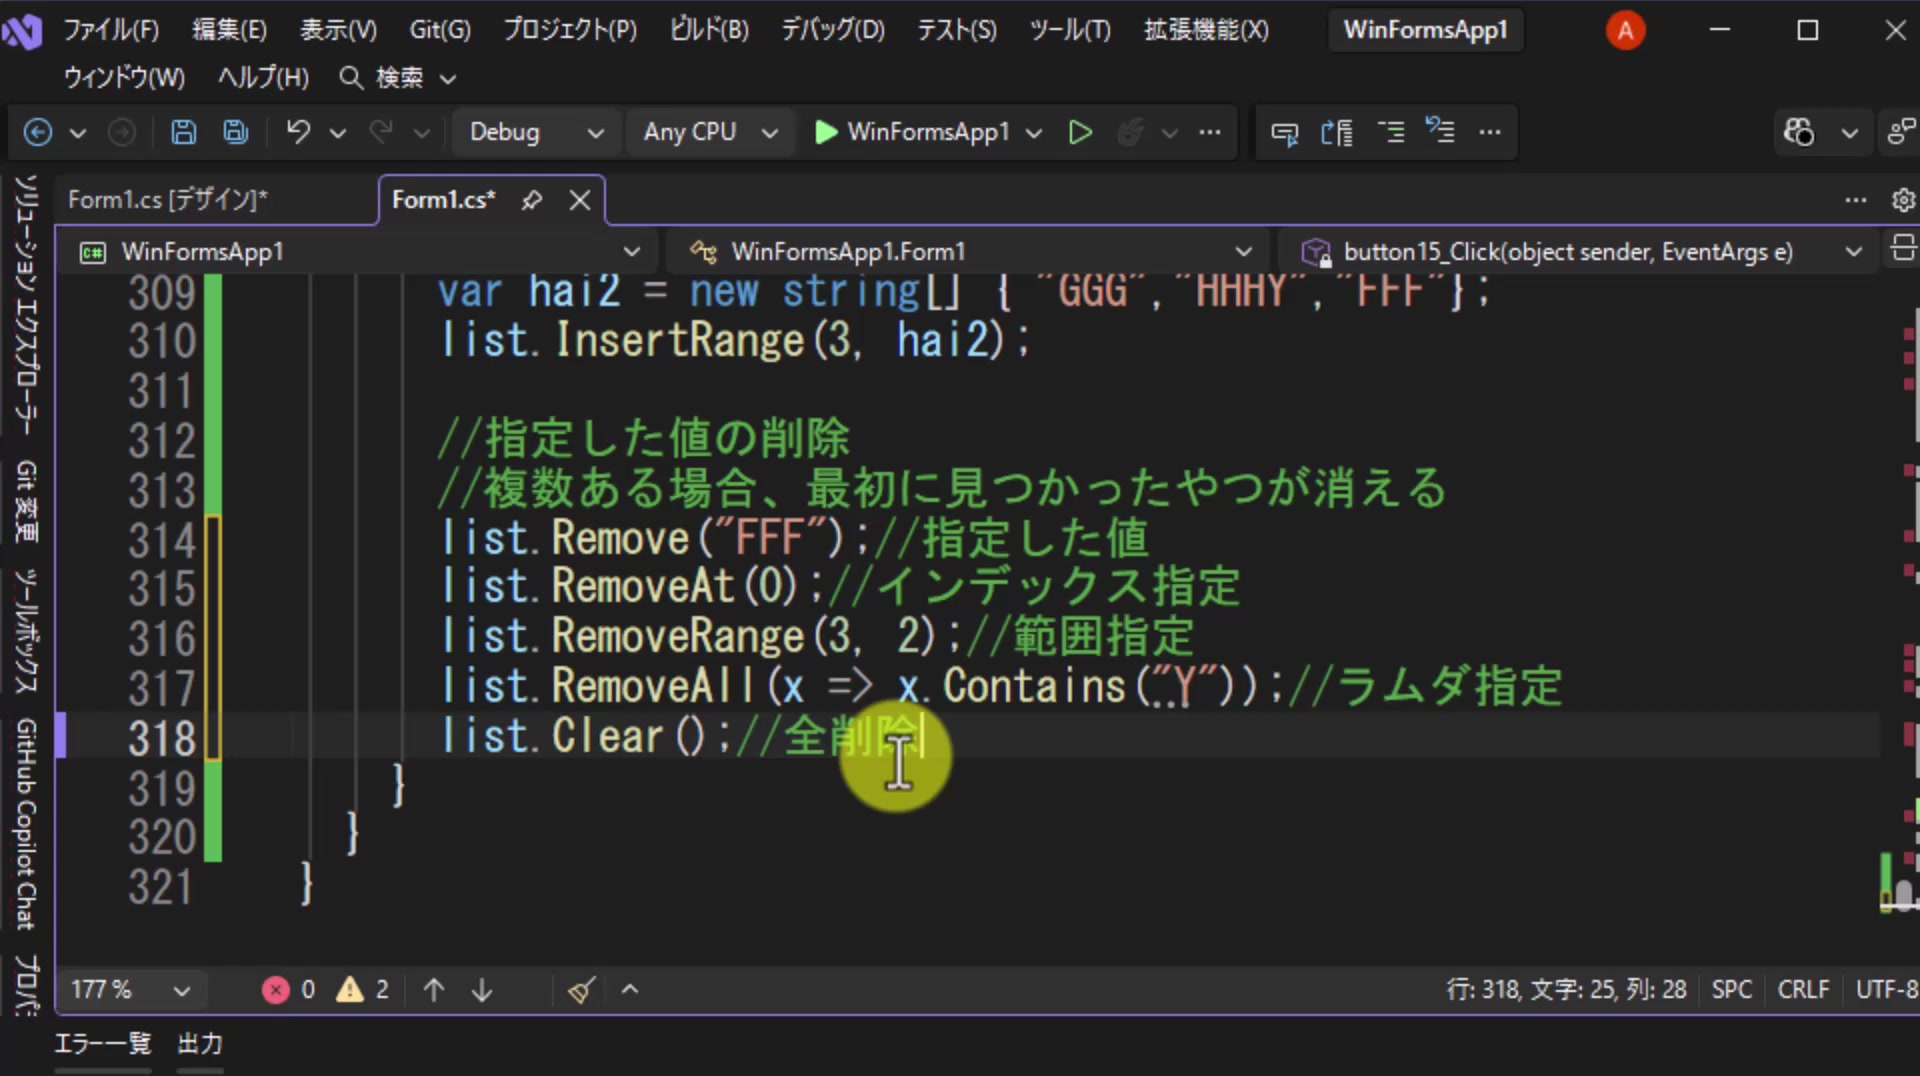Screen dimensions: 1920x1076
Task: Open the ファイル(F) menu
Action: 111,30
